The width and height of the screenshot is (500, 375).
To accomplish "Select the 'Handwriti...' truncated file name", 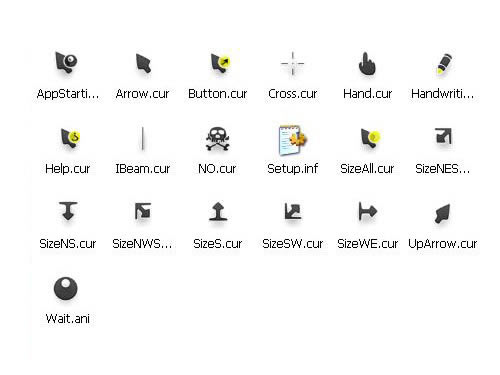I will coord(442,94).
